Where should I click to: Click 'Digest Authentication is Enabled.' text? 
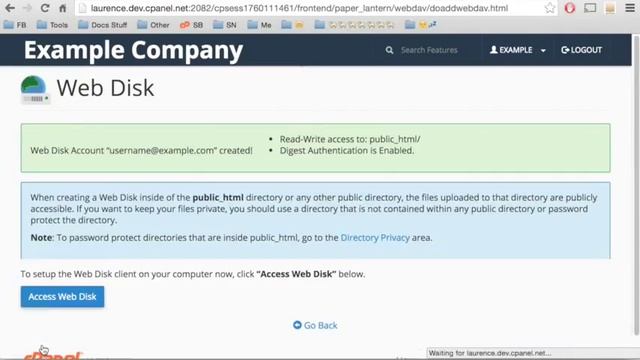(347, 151)
